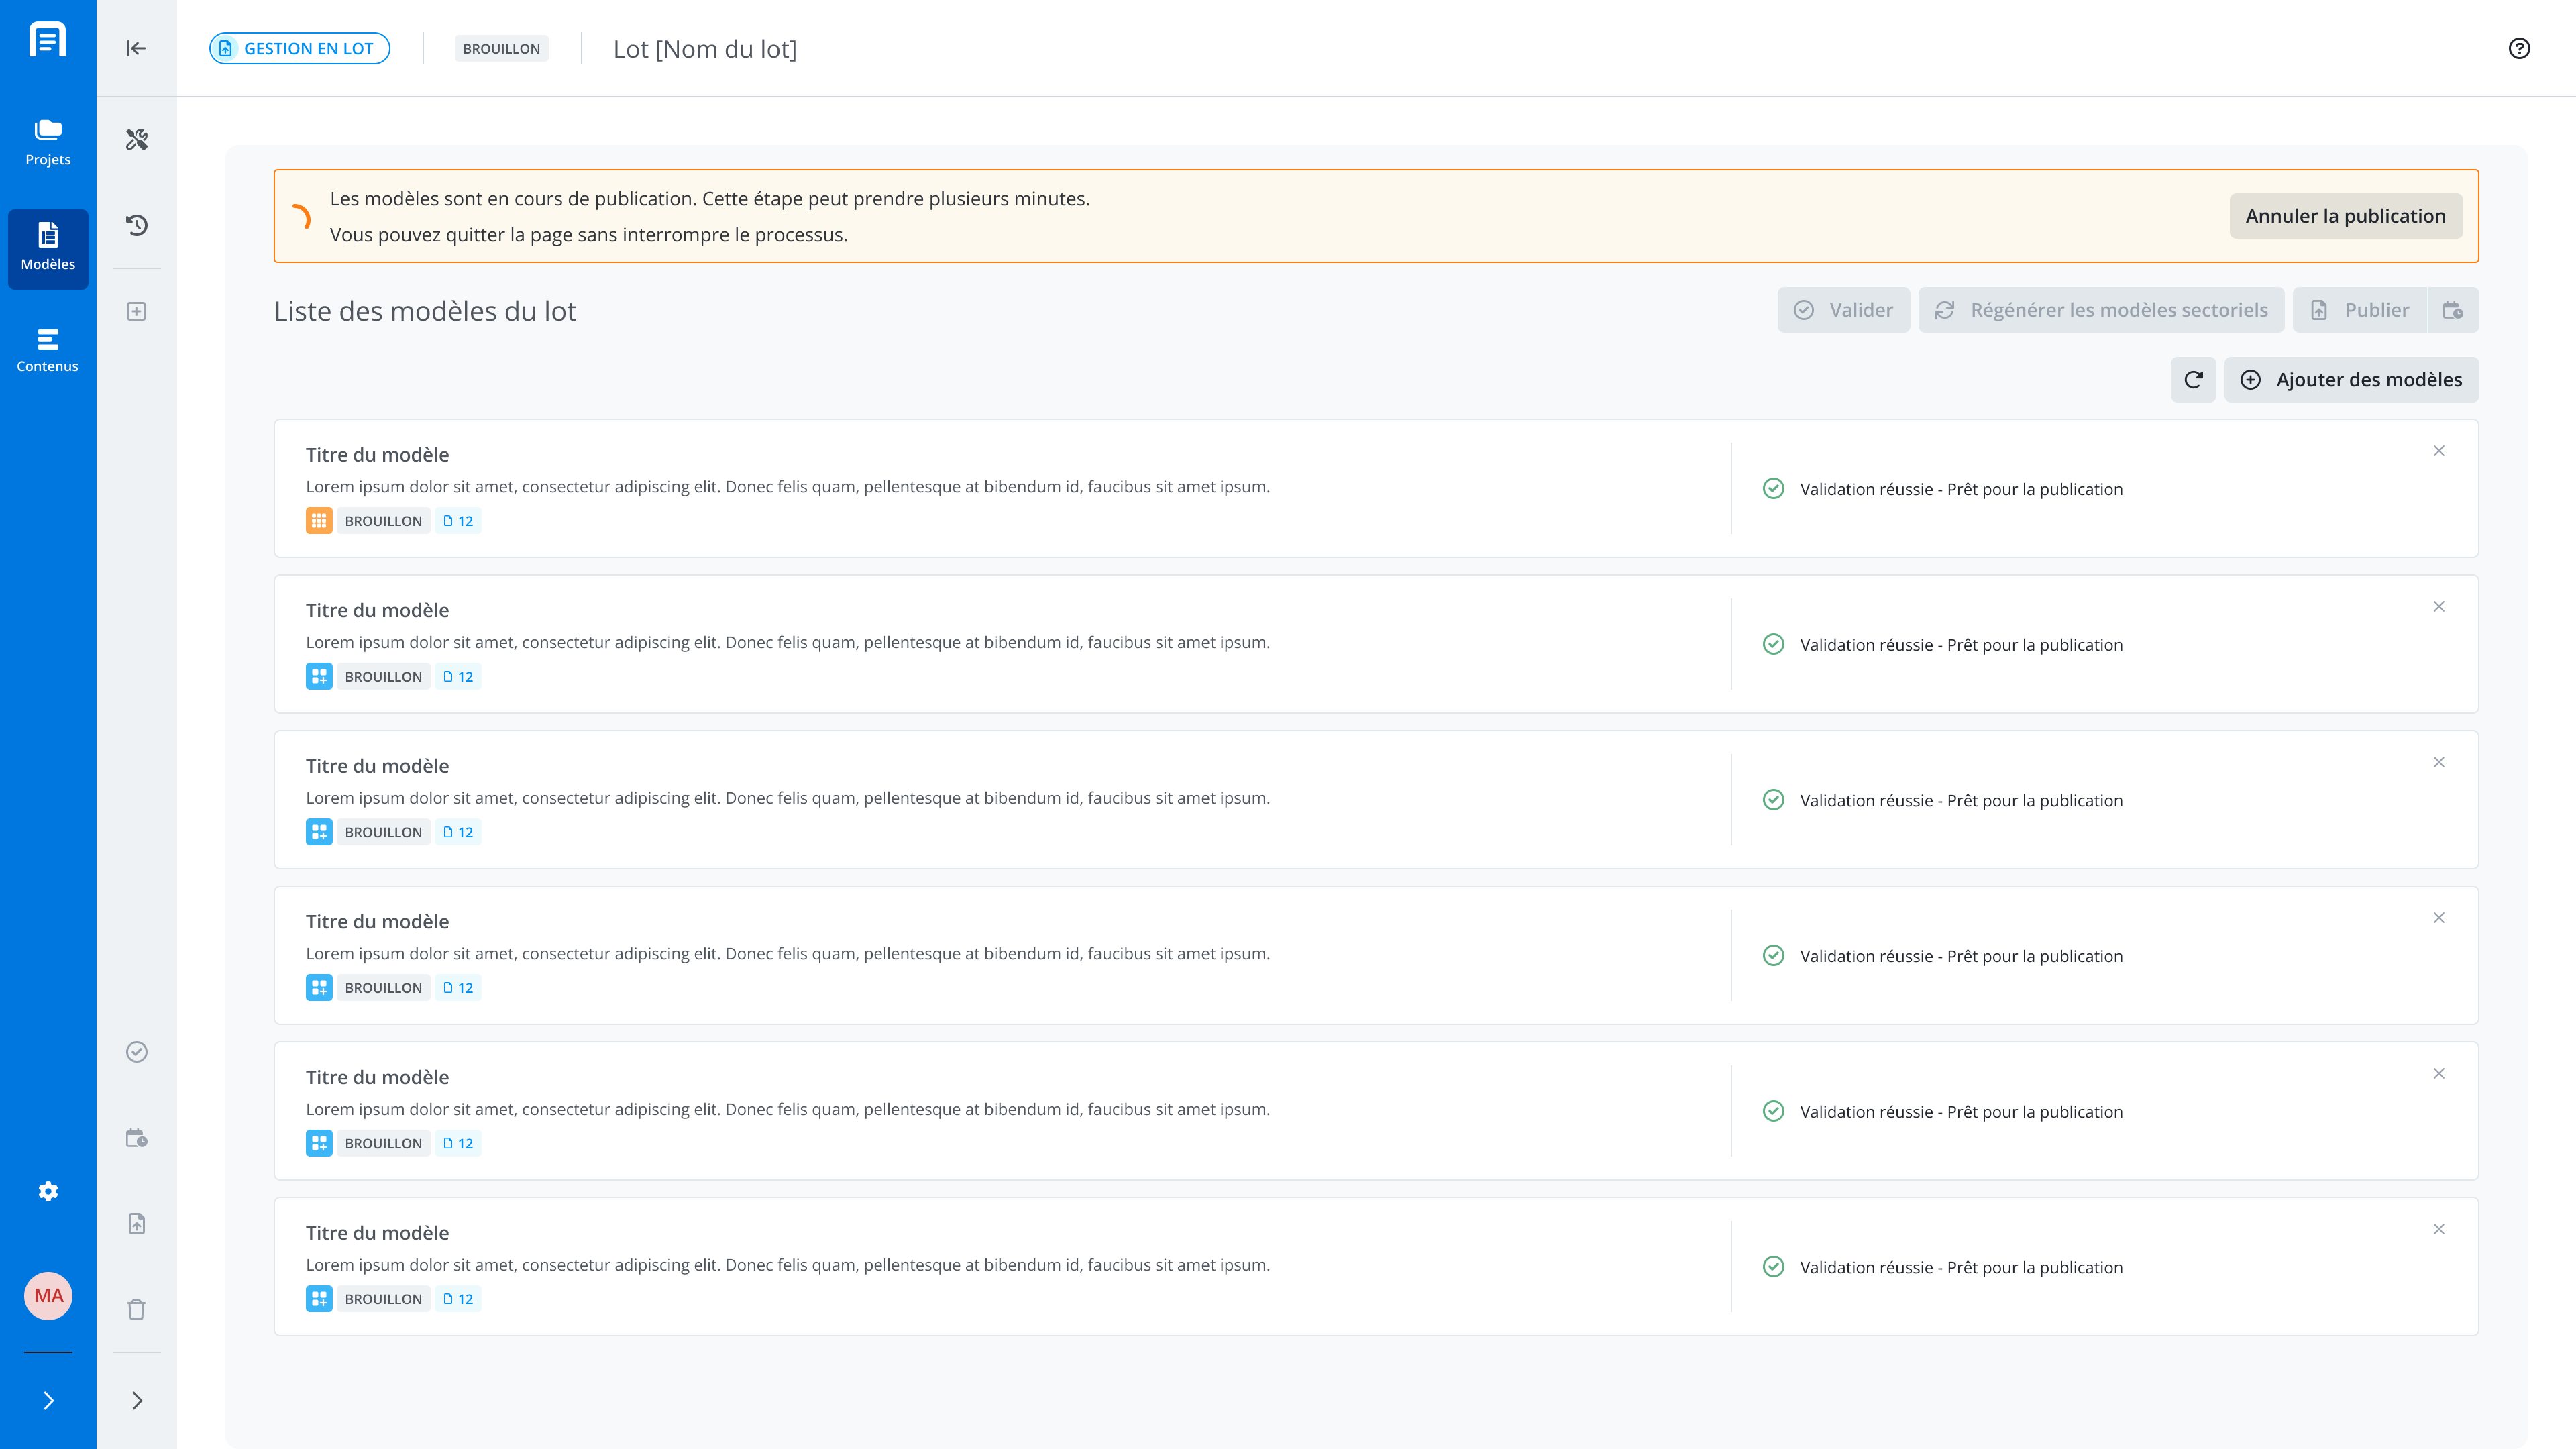2576x1449 pixels.
Task: Click the sidebar publish document icon
Action: click(137, 1224)
